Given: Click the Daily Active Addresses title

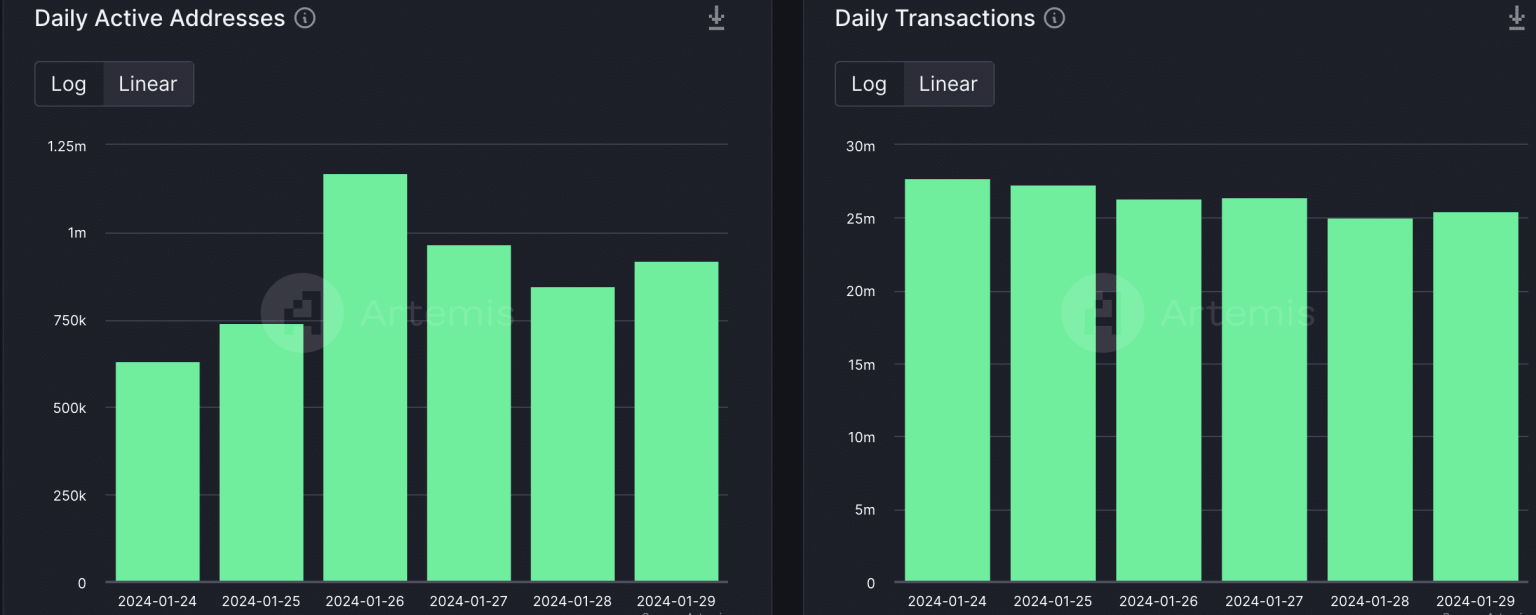Looking at the screenshot, I should (x=160, y=18).
